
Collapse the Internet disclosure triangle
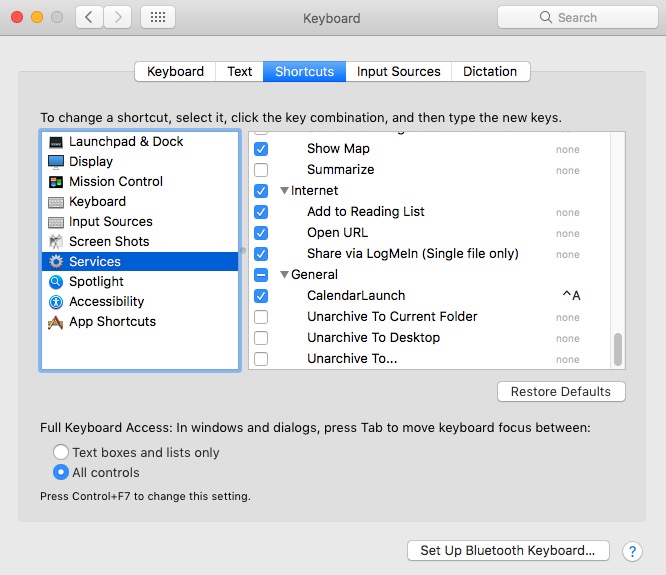pyautogui.click(x=285, y=191)
